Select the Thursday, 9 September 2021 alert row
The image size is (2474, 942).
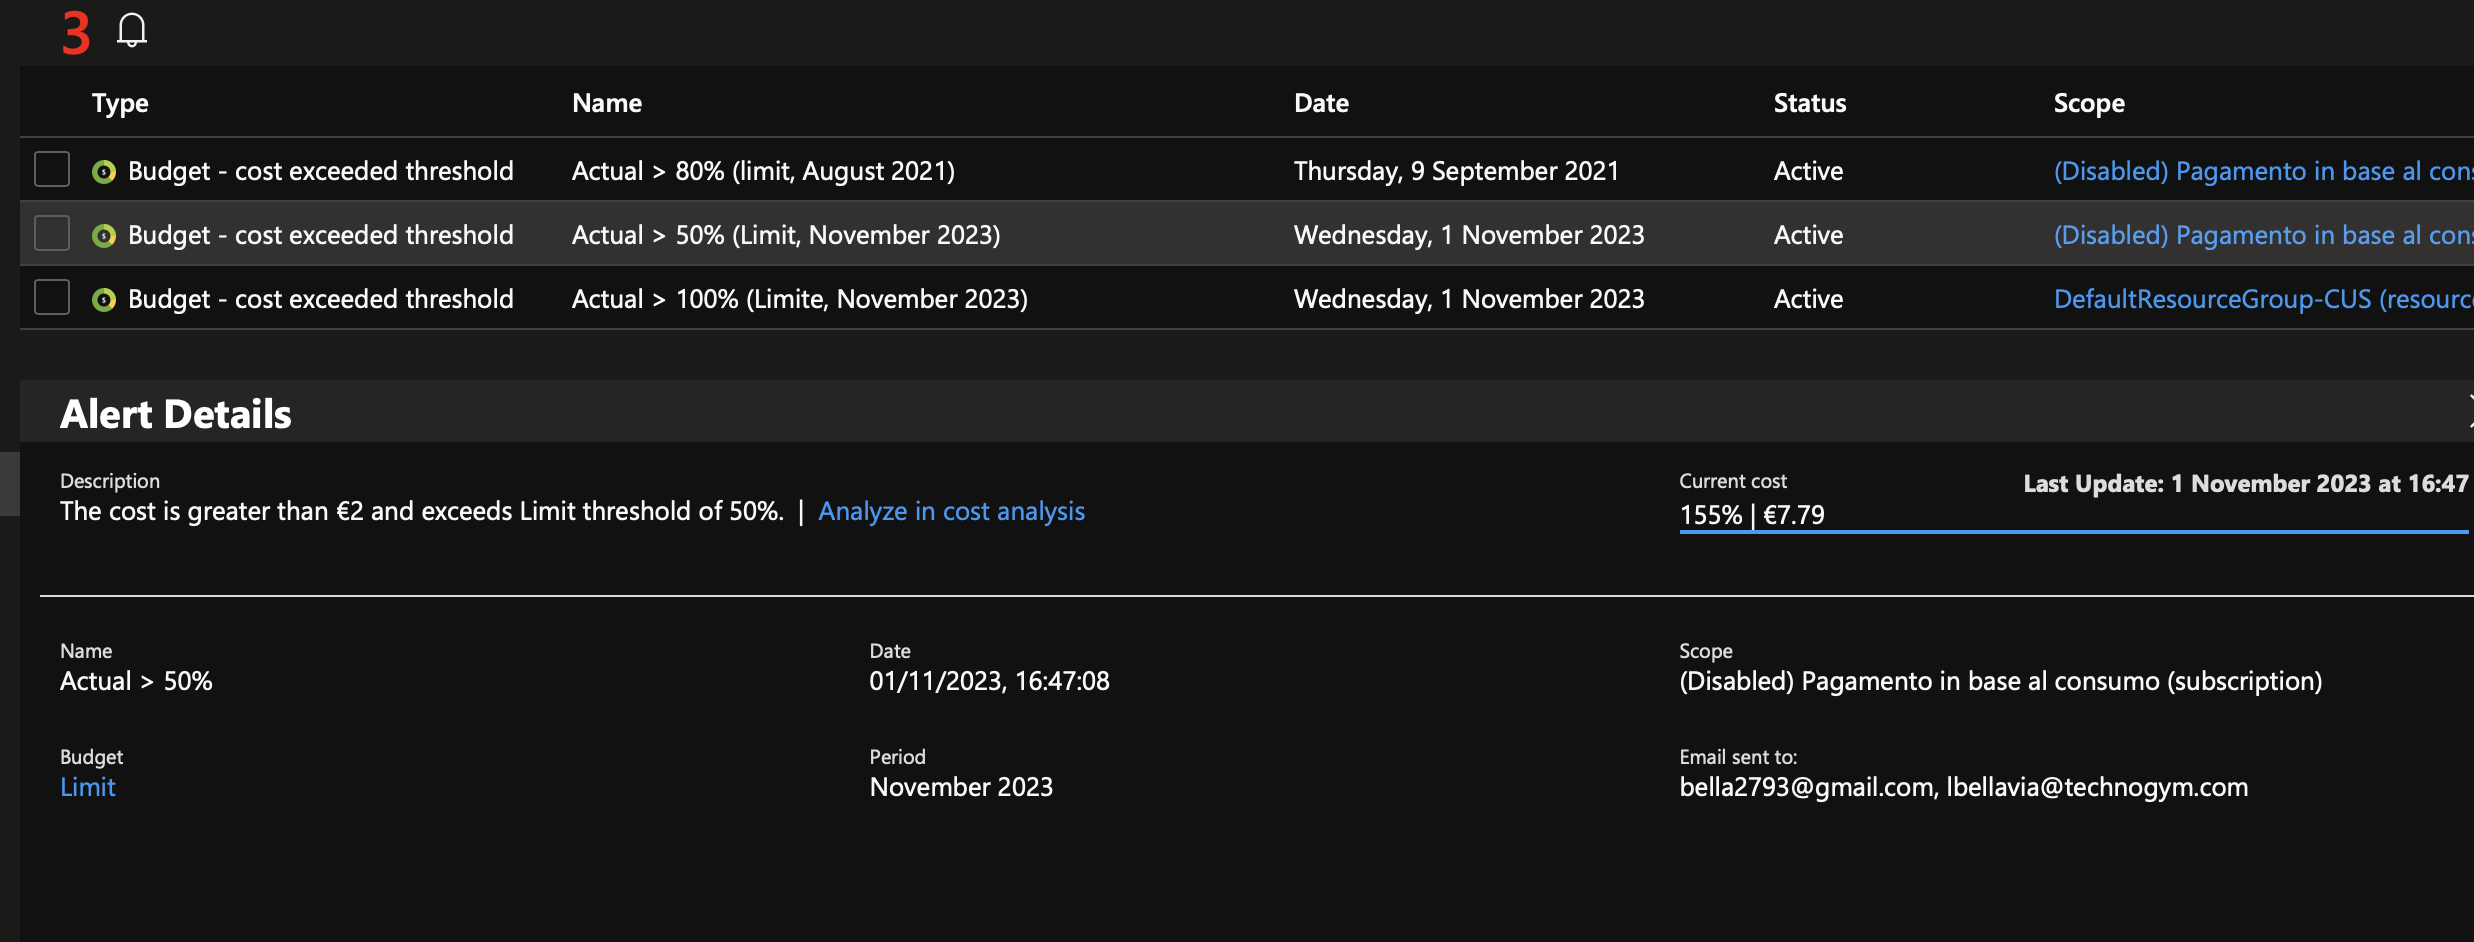pyautogui.click(x=1455, y=171)
